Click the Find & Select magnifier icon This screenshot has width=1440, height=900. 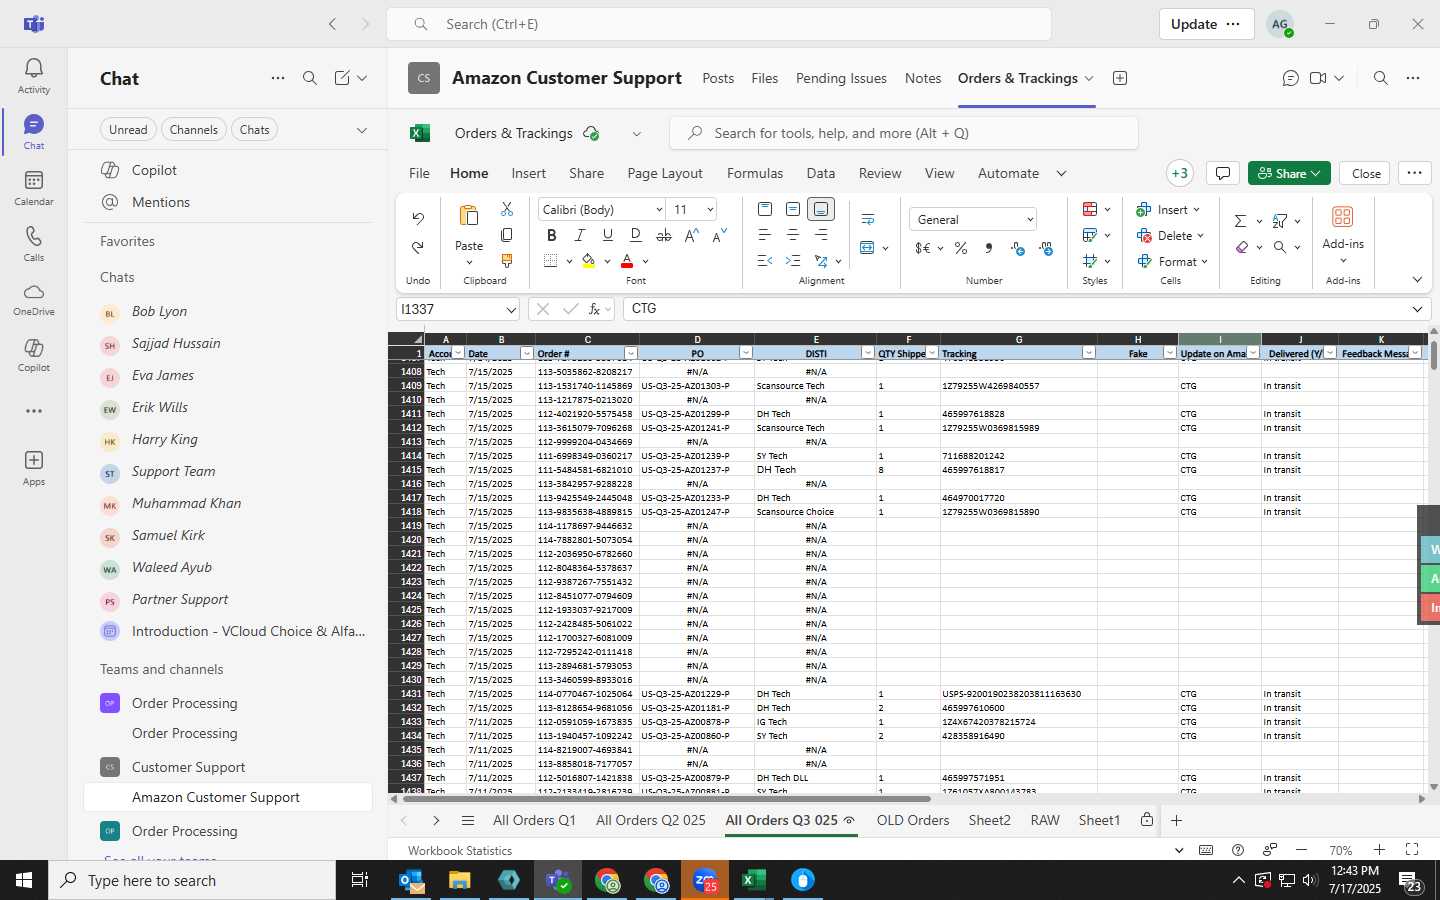coord(1280,247)
